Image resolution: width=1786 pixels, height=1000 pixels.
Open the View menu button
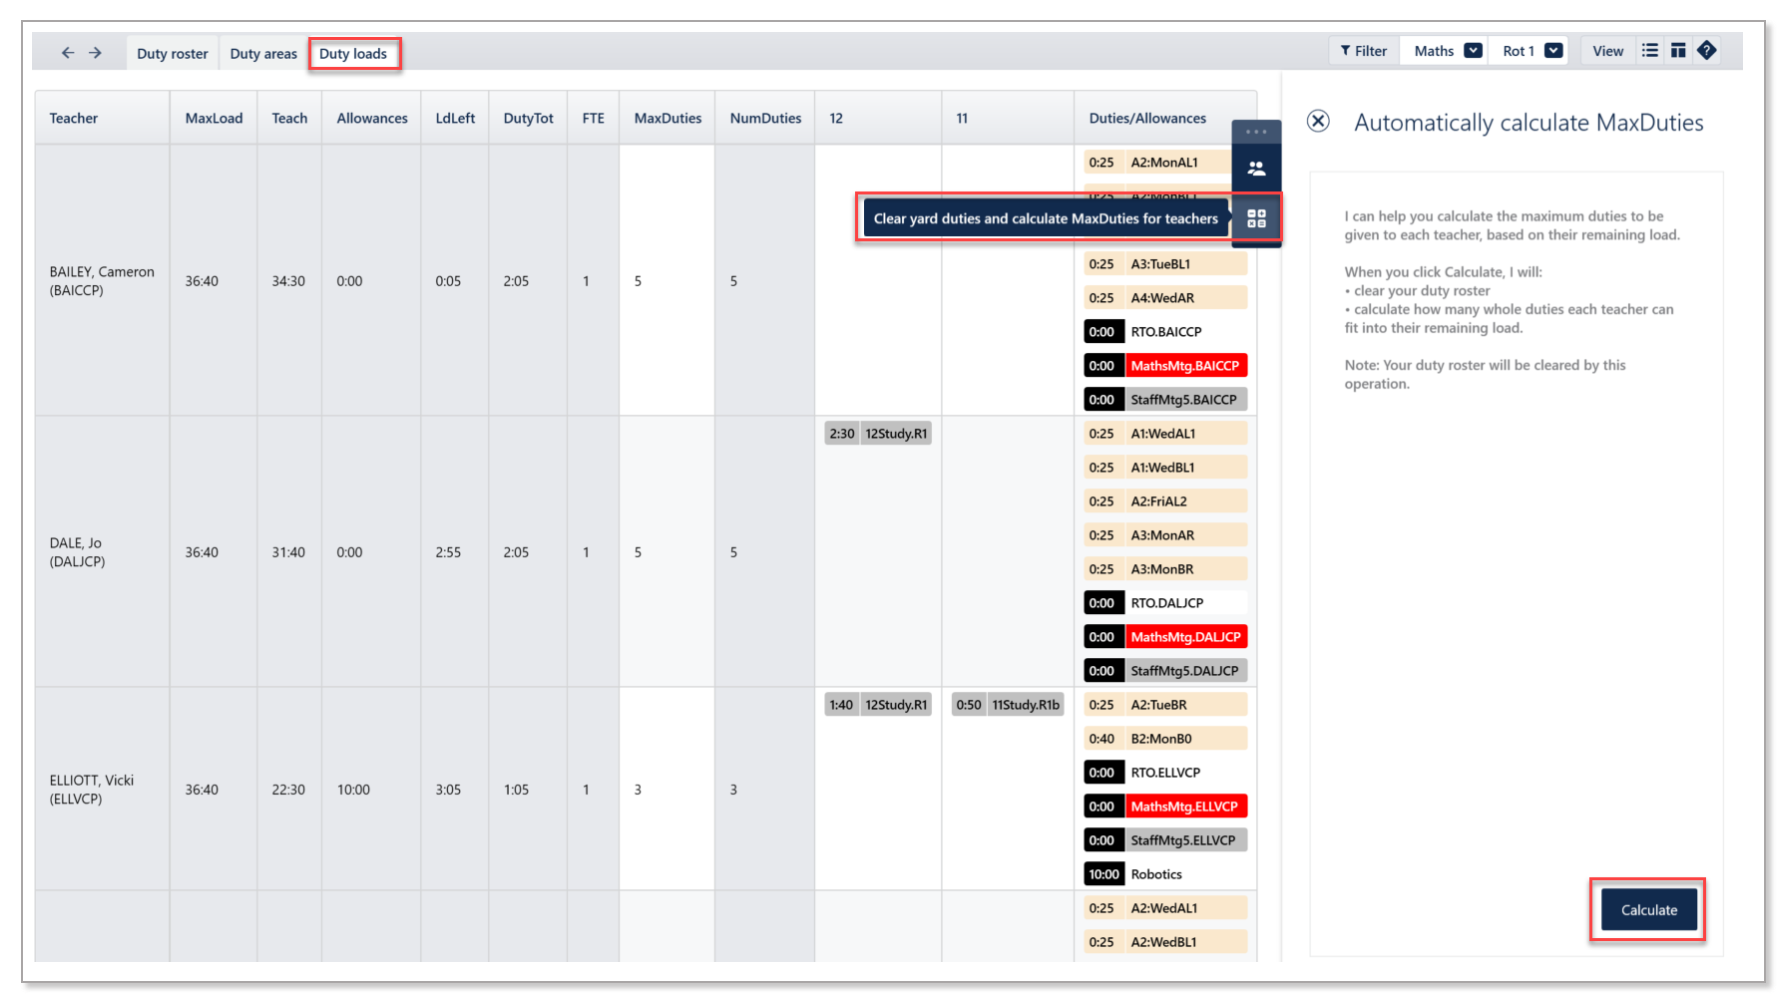click(1608, 51)
